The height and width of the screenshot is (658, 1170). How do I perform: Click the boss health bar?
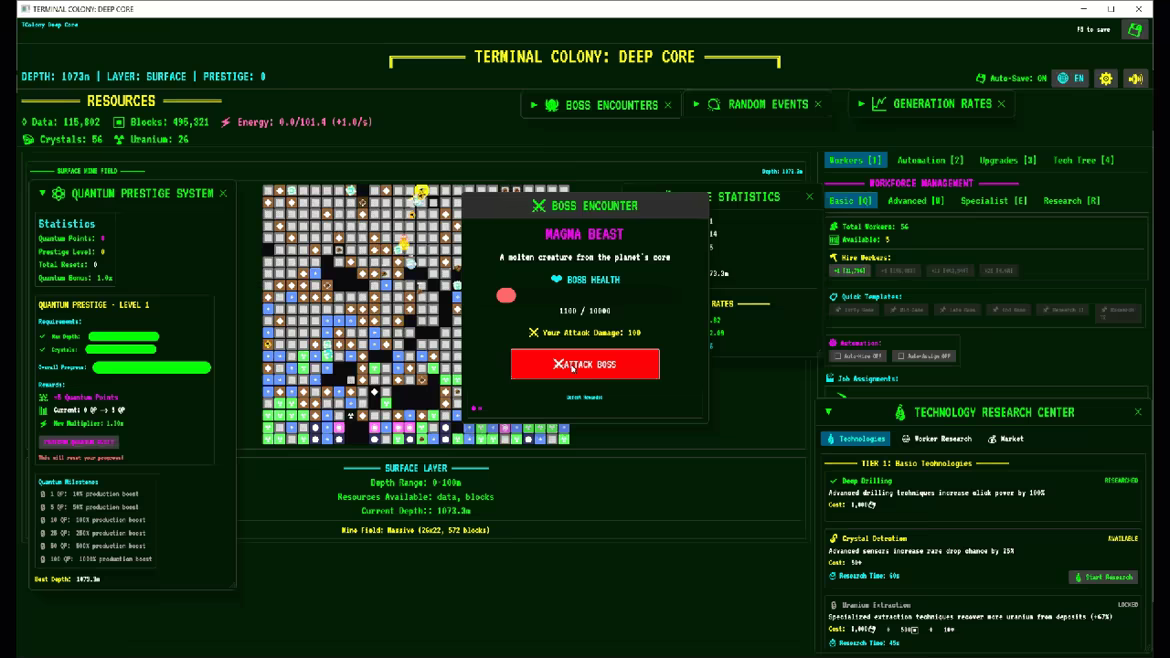pyautogui.click(x=584, y=295)
